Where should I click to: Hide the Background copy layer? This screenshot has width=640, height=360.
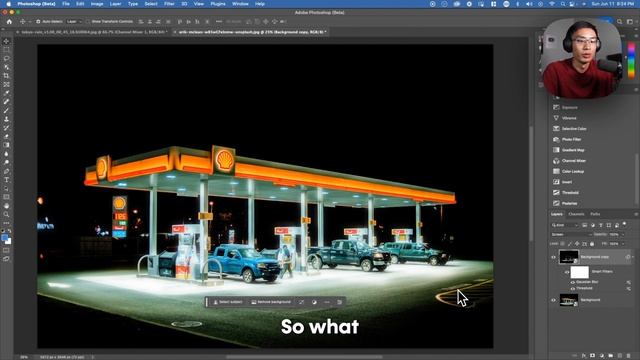[x=553, y=257]
